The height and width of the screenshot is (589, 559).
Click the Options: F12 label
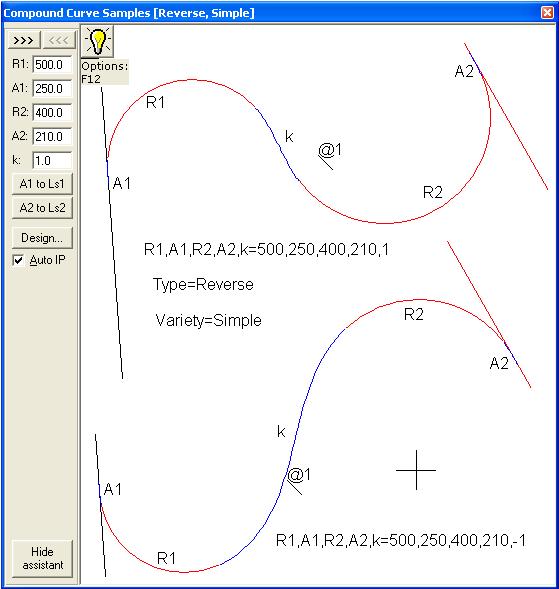click(105, 72)
